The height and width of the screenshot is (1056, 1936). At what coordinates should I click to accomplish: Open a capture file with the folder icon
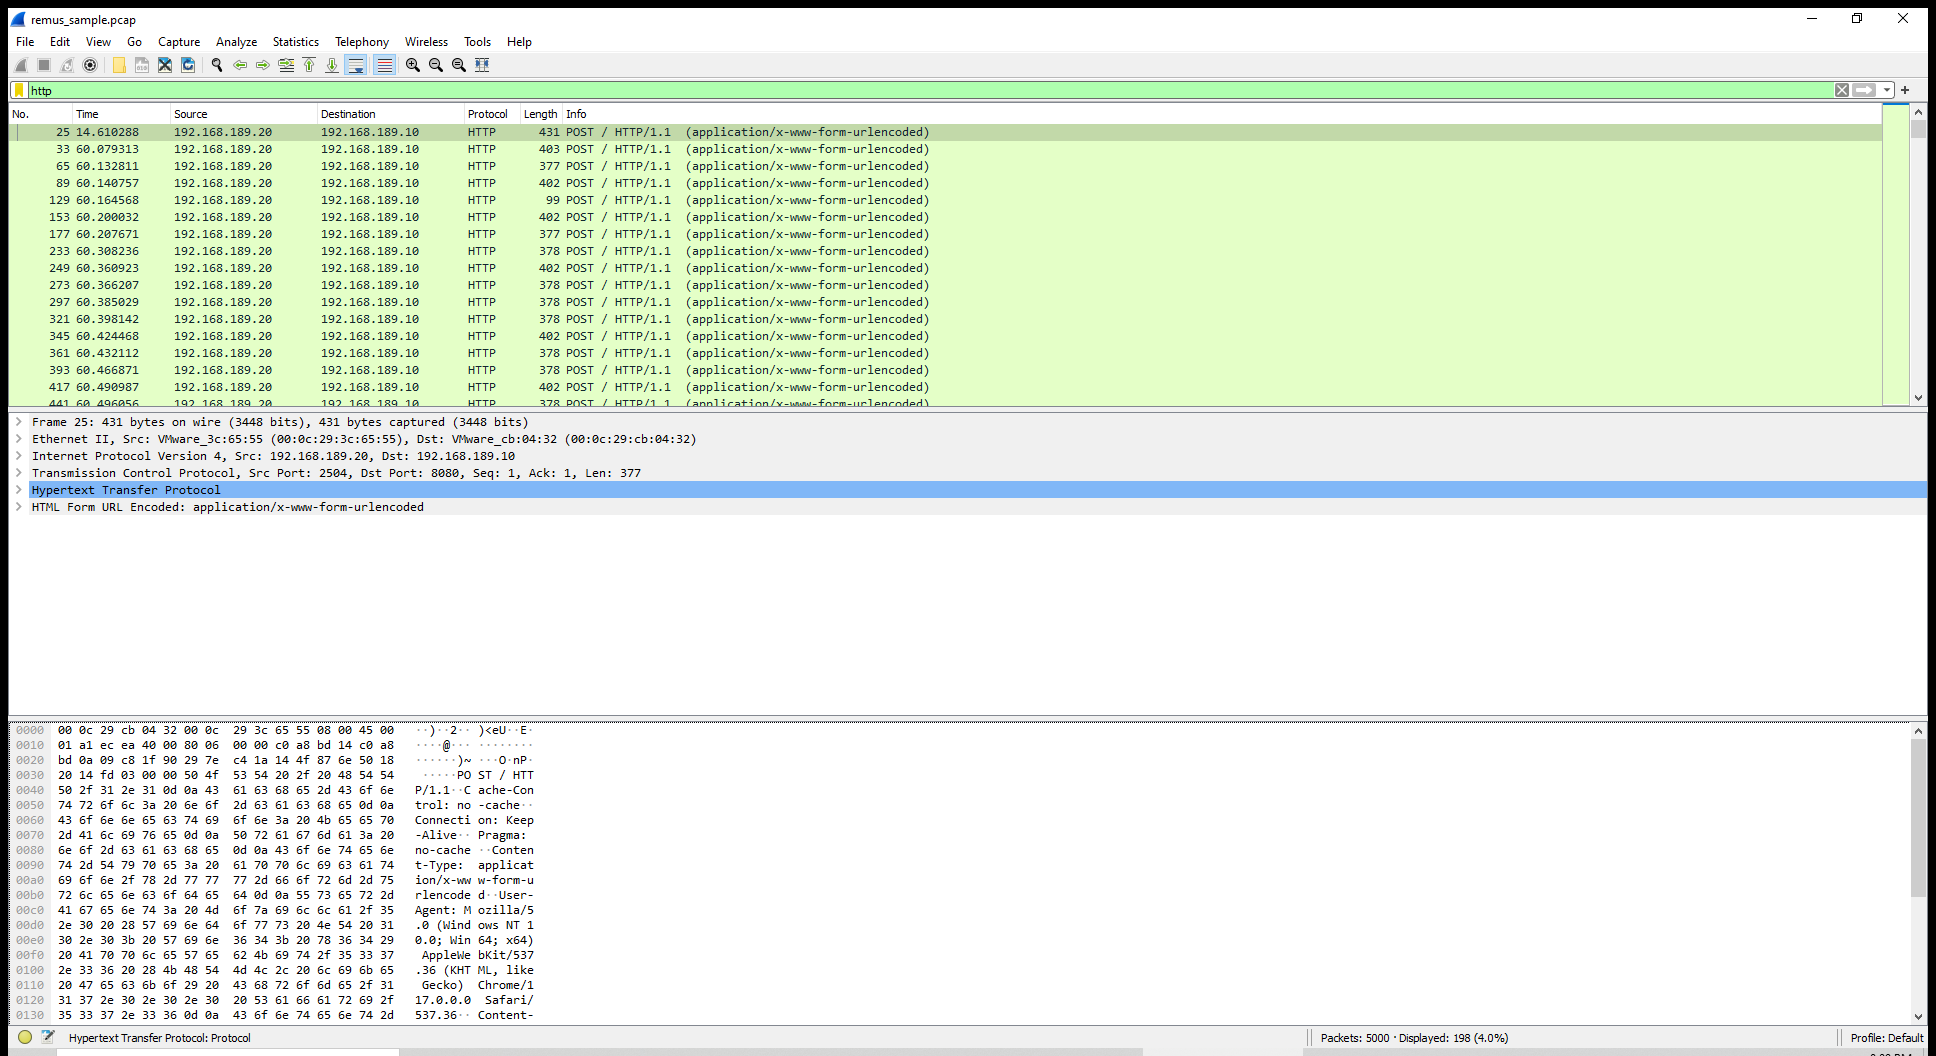point(119,65)
